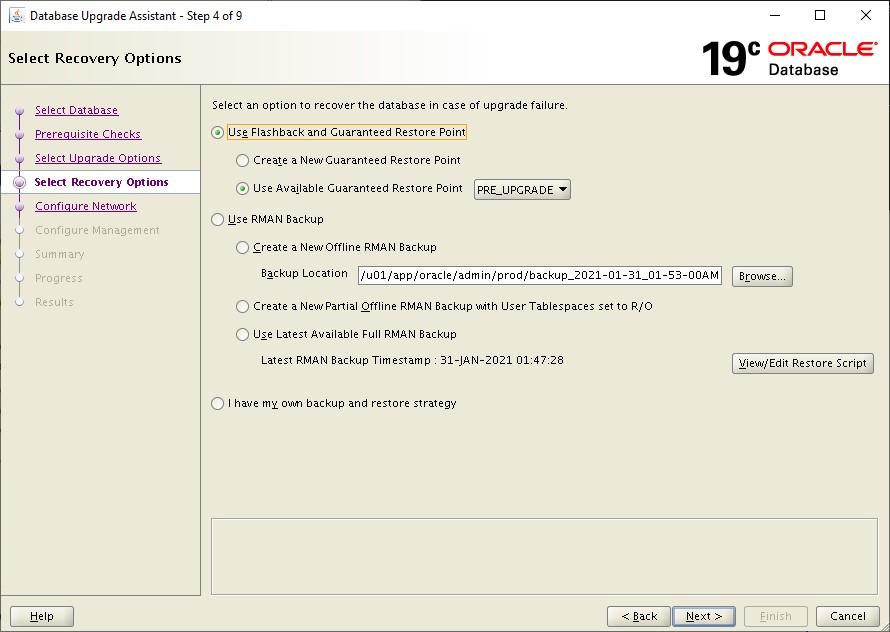
Task: Open the View/Edit Restore Script dialog
Action: (802, 363)
